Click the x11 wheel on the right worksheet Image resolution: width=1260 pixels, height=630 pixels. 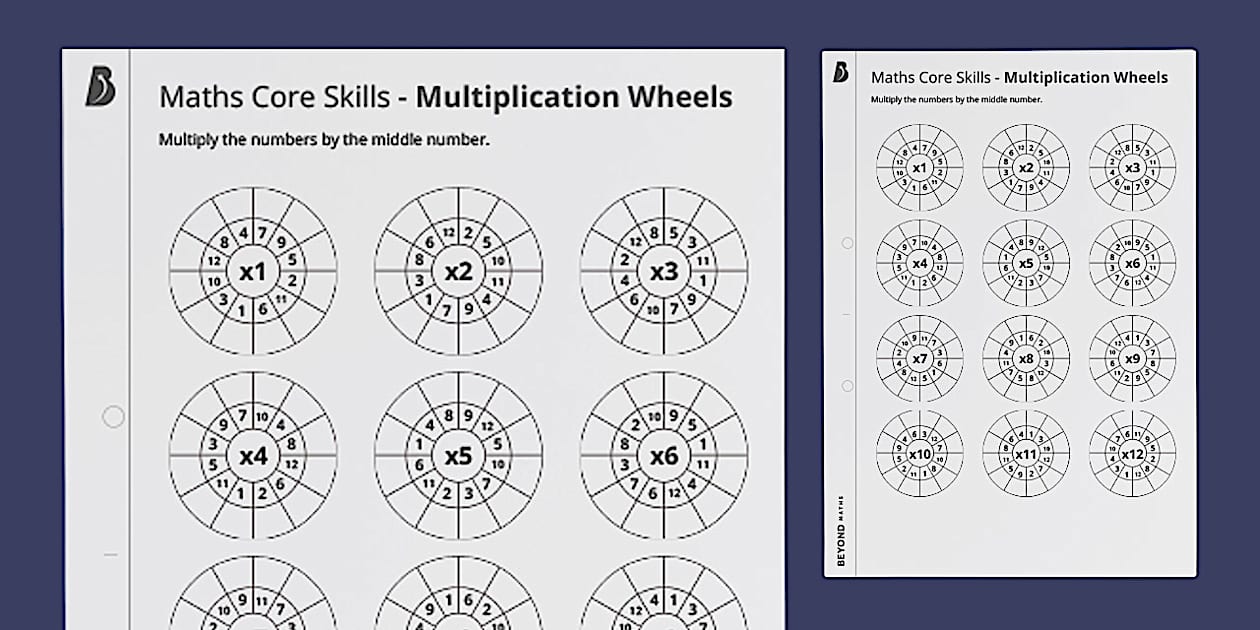coord(1027,456)
